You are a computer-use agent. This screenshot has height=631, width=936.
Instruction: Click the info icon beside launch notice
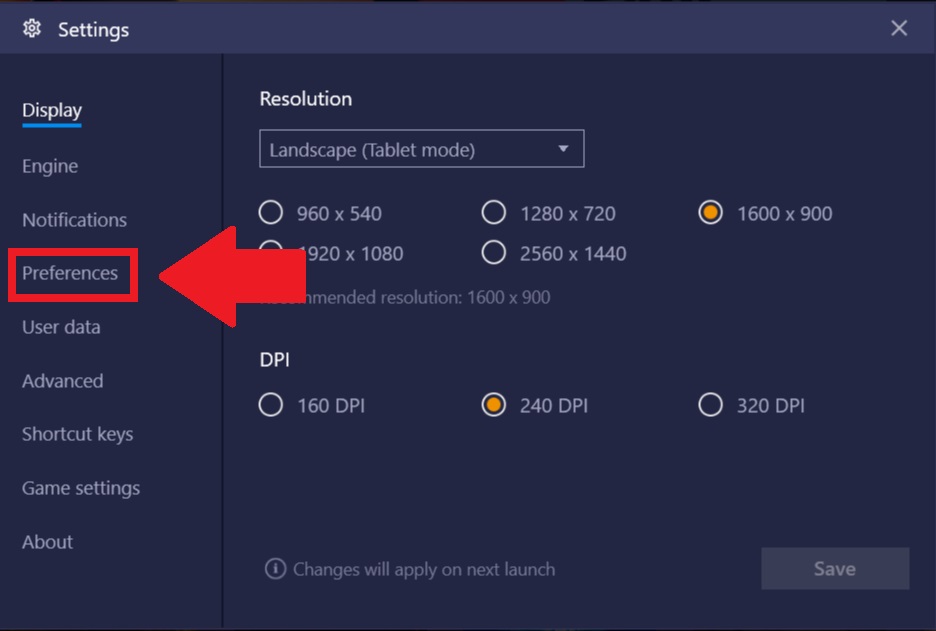click(x=275, y=569)
